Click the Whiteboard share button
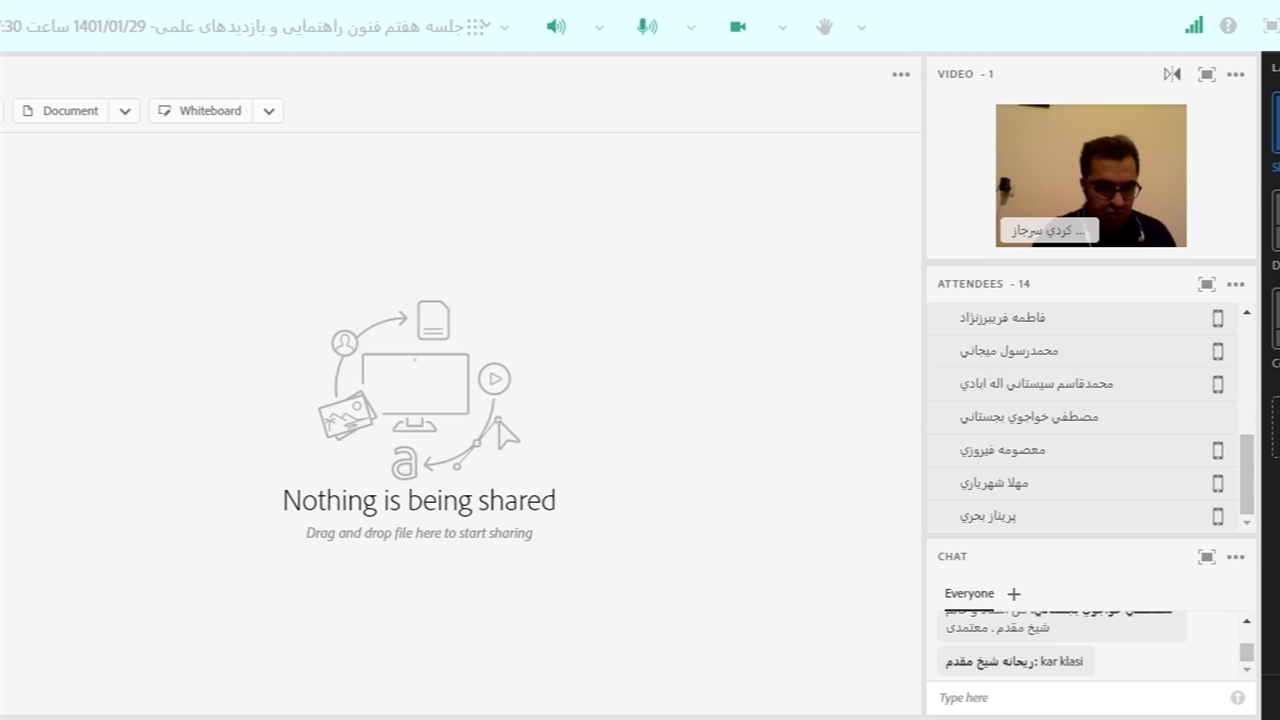The image size is (1280, 720). pos(201,111)
